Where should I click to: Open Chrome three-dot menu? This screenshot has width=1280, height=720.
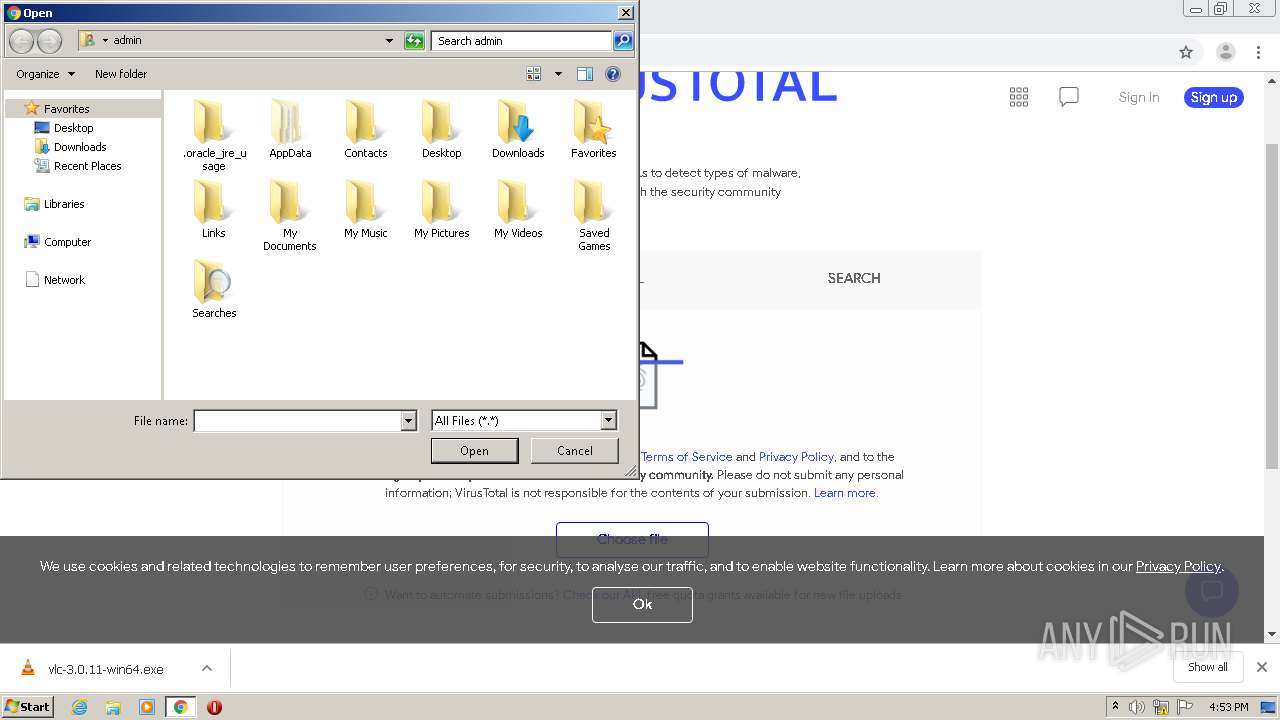coord(1259,52)
